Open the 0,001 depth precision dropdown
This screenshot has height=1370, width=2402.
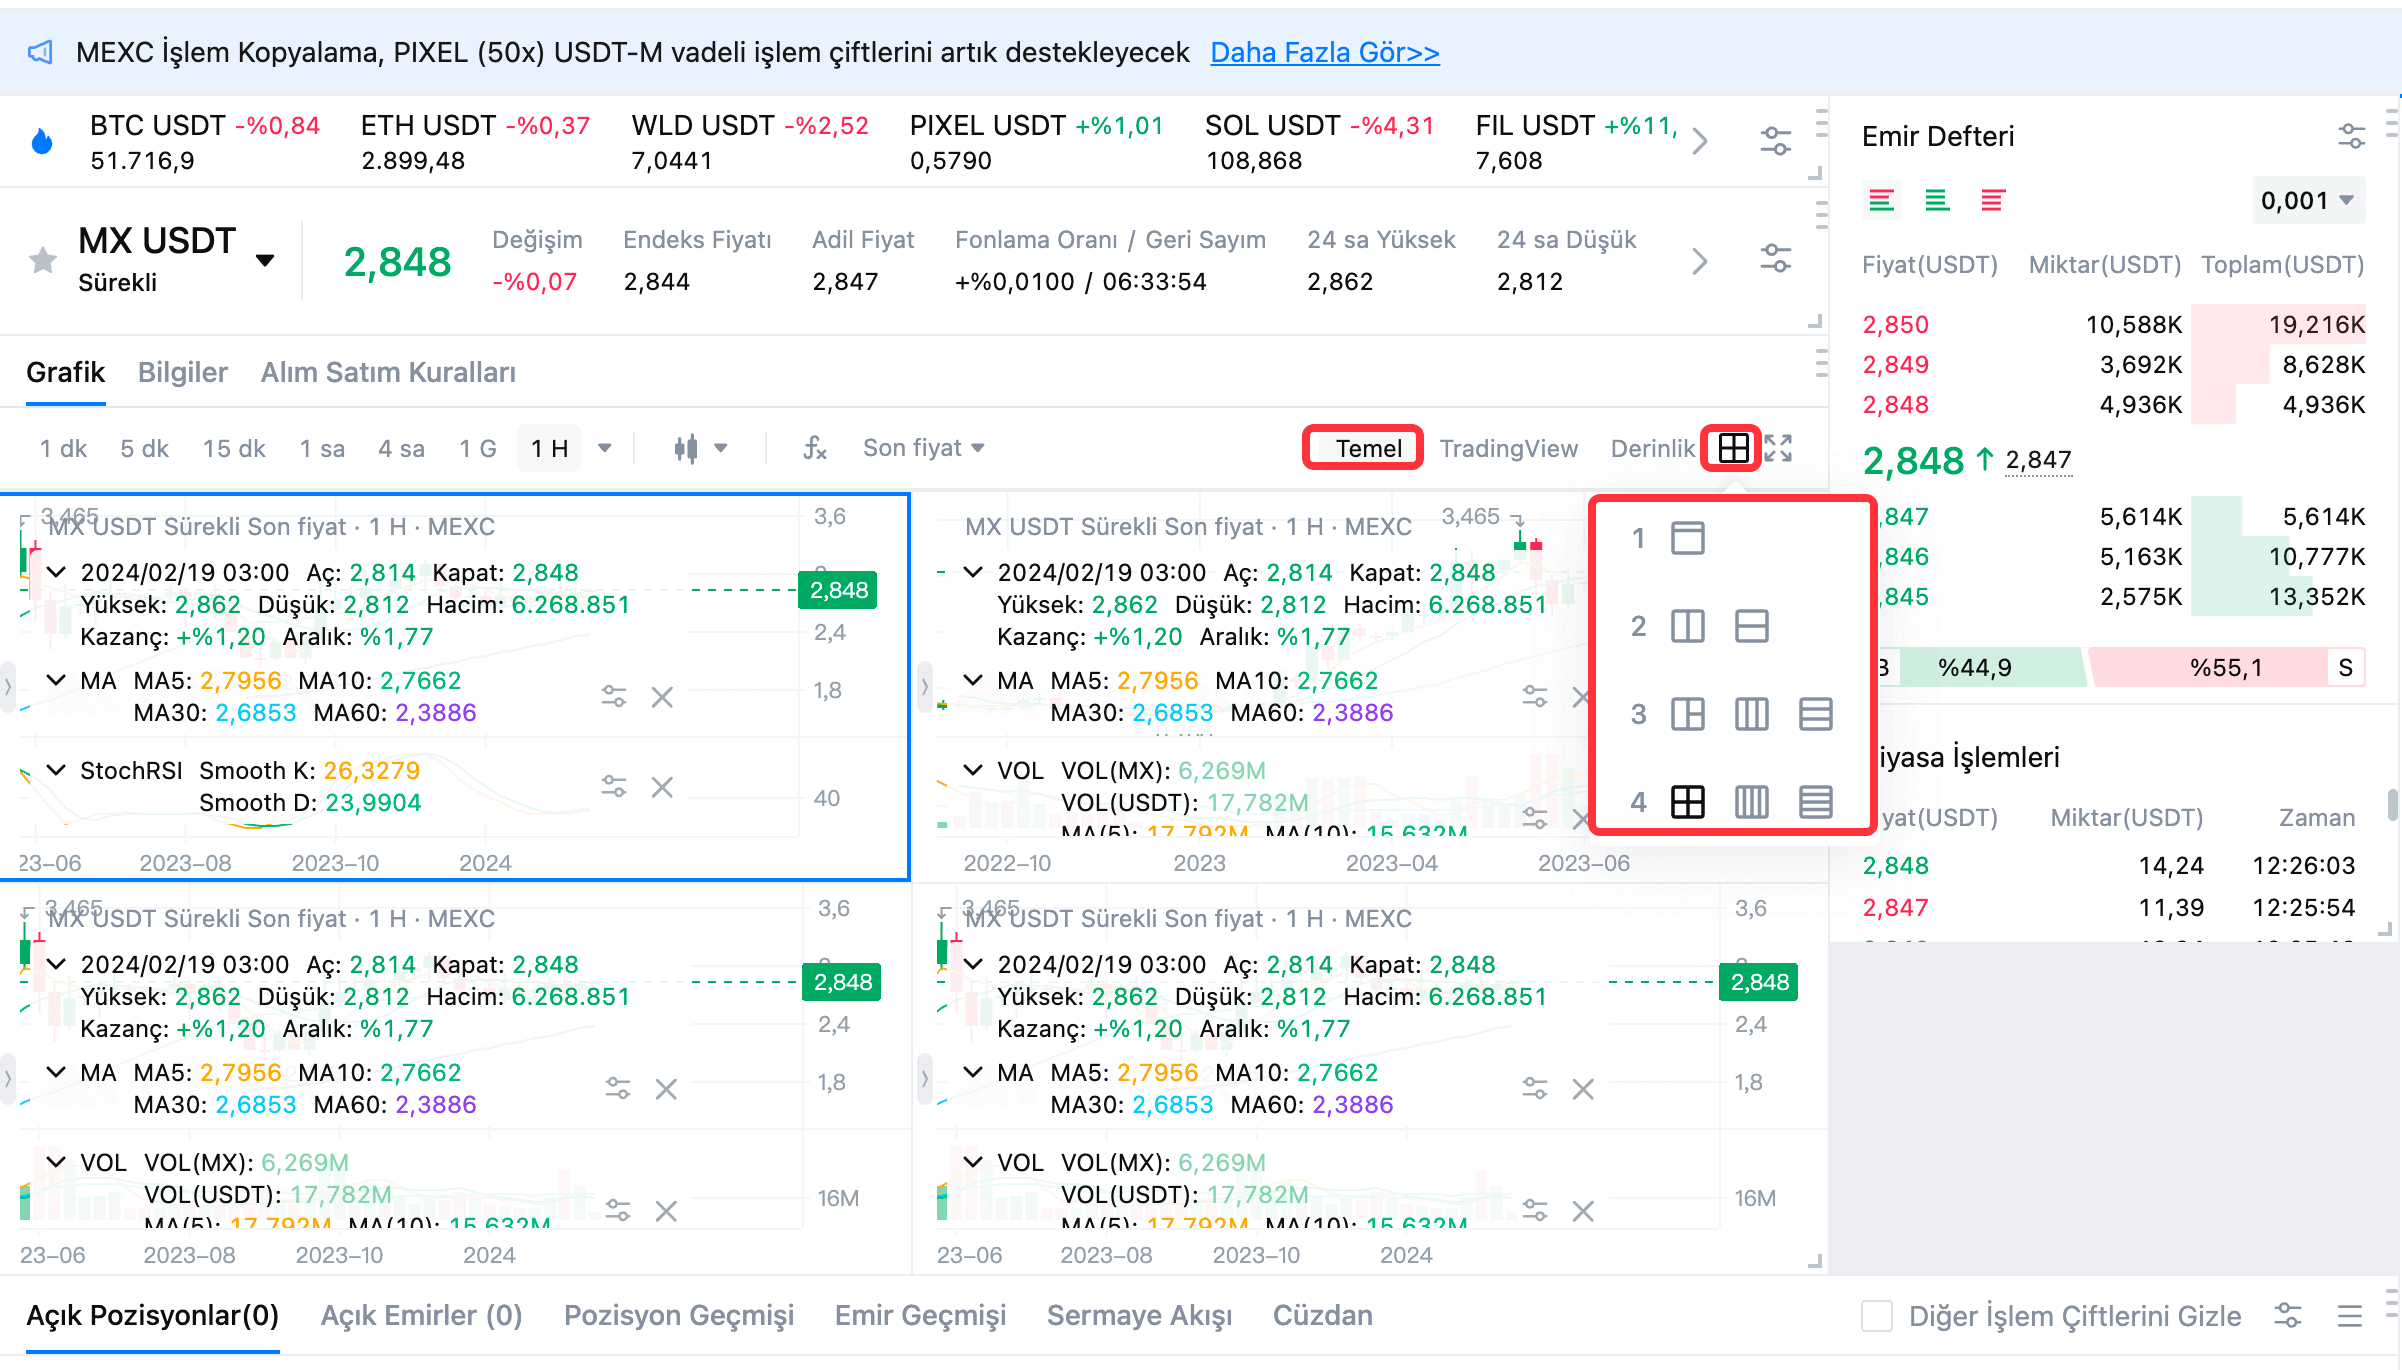tap(2307, 201)
